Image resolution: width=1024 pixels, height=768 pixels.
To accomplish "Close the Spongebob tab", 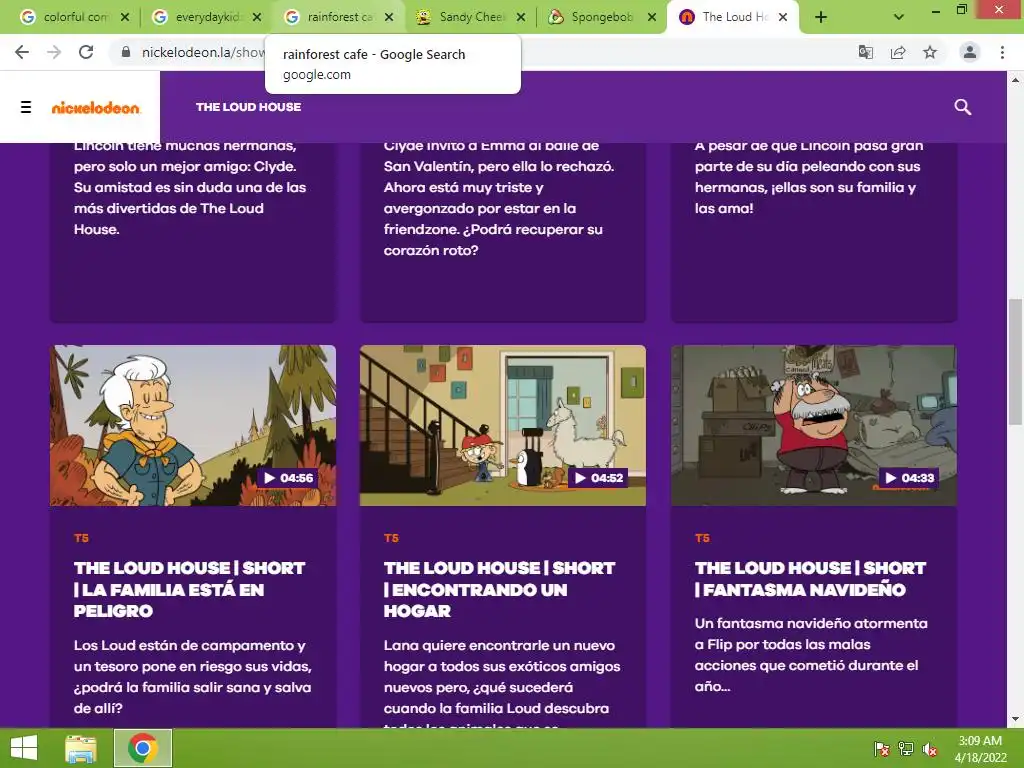I will (x=652, y=17).
